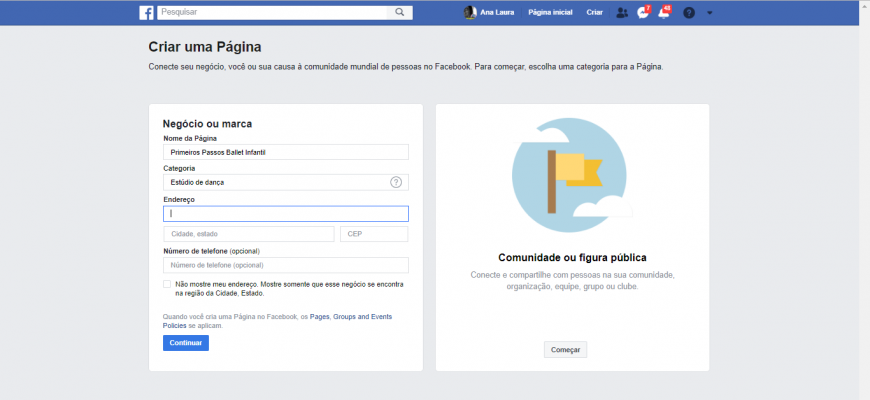Open the friend requests icon
The image size is (870, 400).
pyautogui.click(x=623, y=13)
